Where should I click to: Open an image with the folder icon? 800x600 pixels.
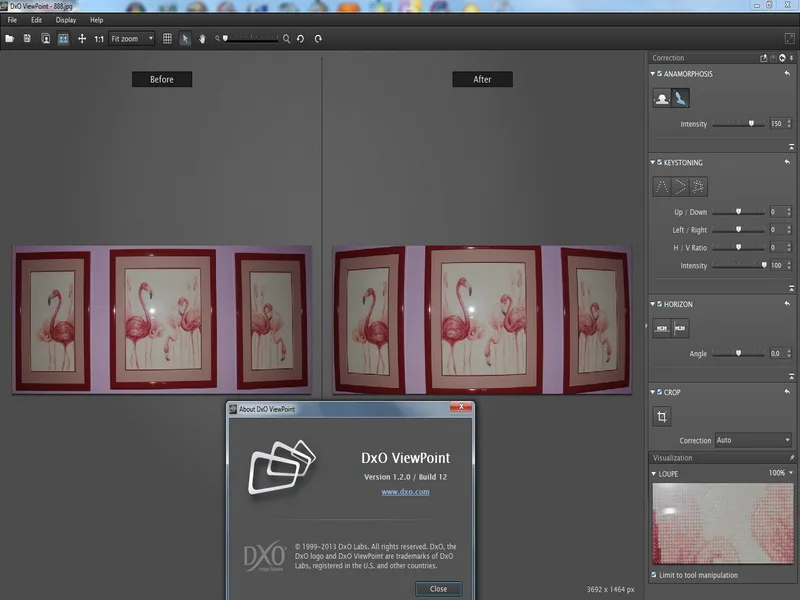tap(9, 39)
